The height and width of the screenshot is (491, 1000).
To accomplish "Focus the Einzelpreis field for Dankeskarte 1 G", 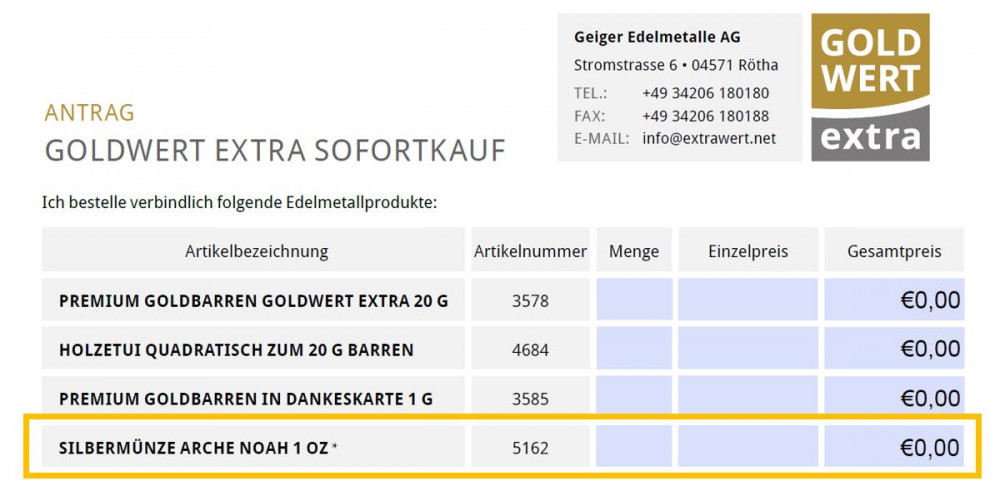I will [747, 398].
